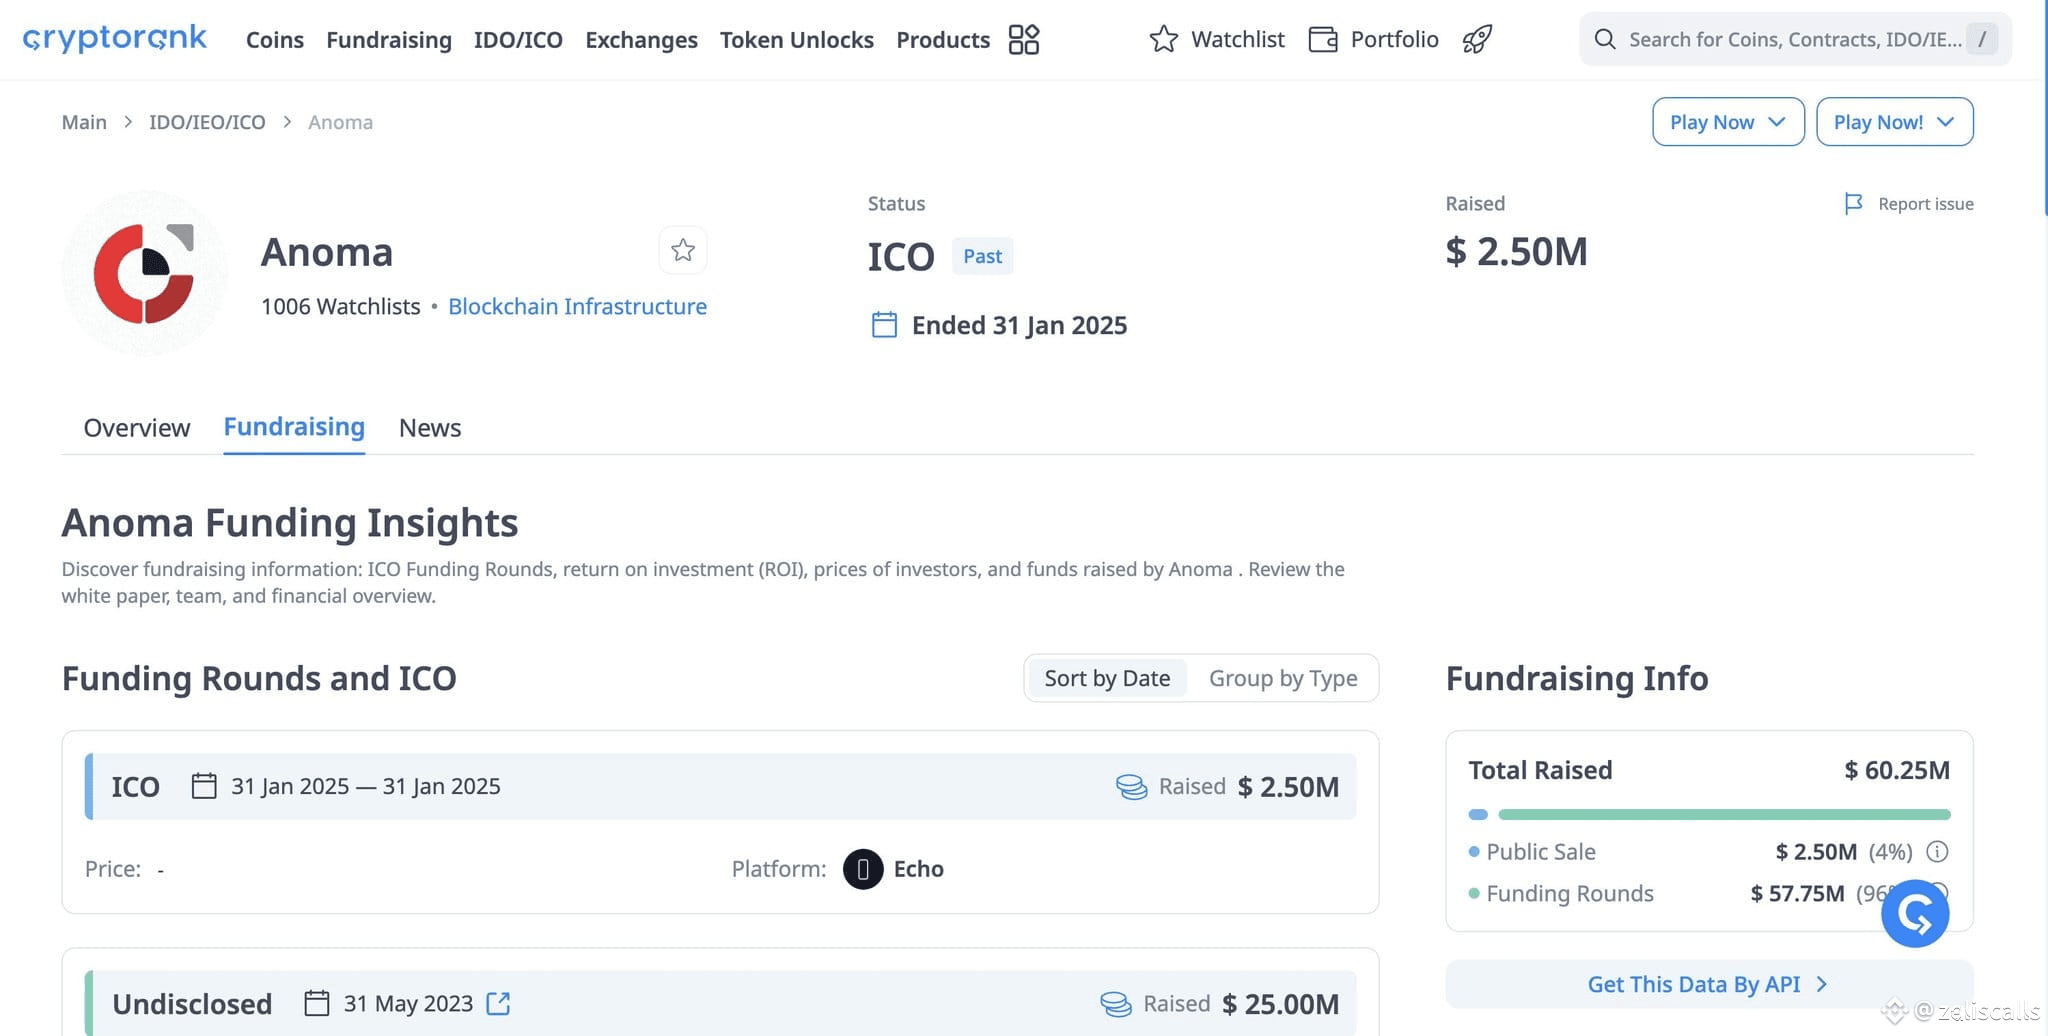Screen dimensions: 2048x1036
Task: Click the Portfolio wallet icon
Action: tap(1323, 39)
